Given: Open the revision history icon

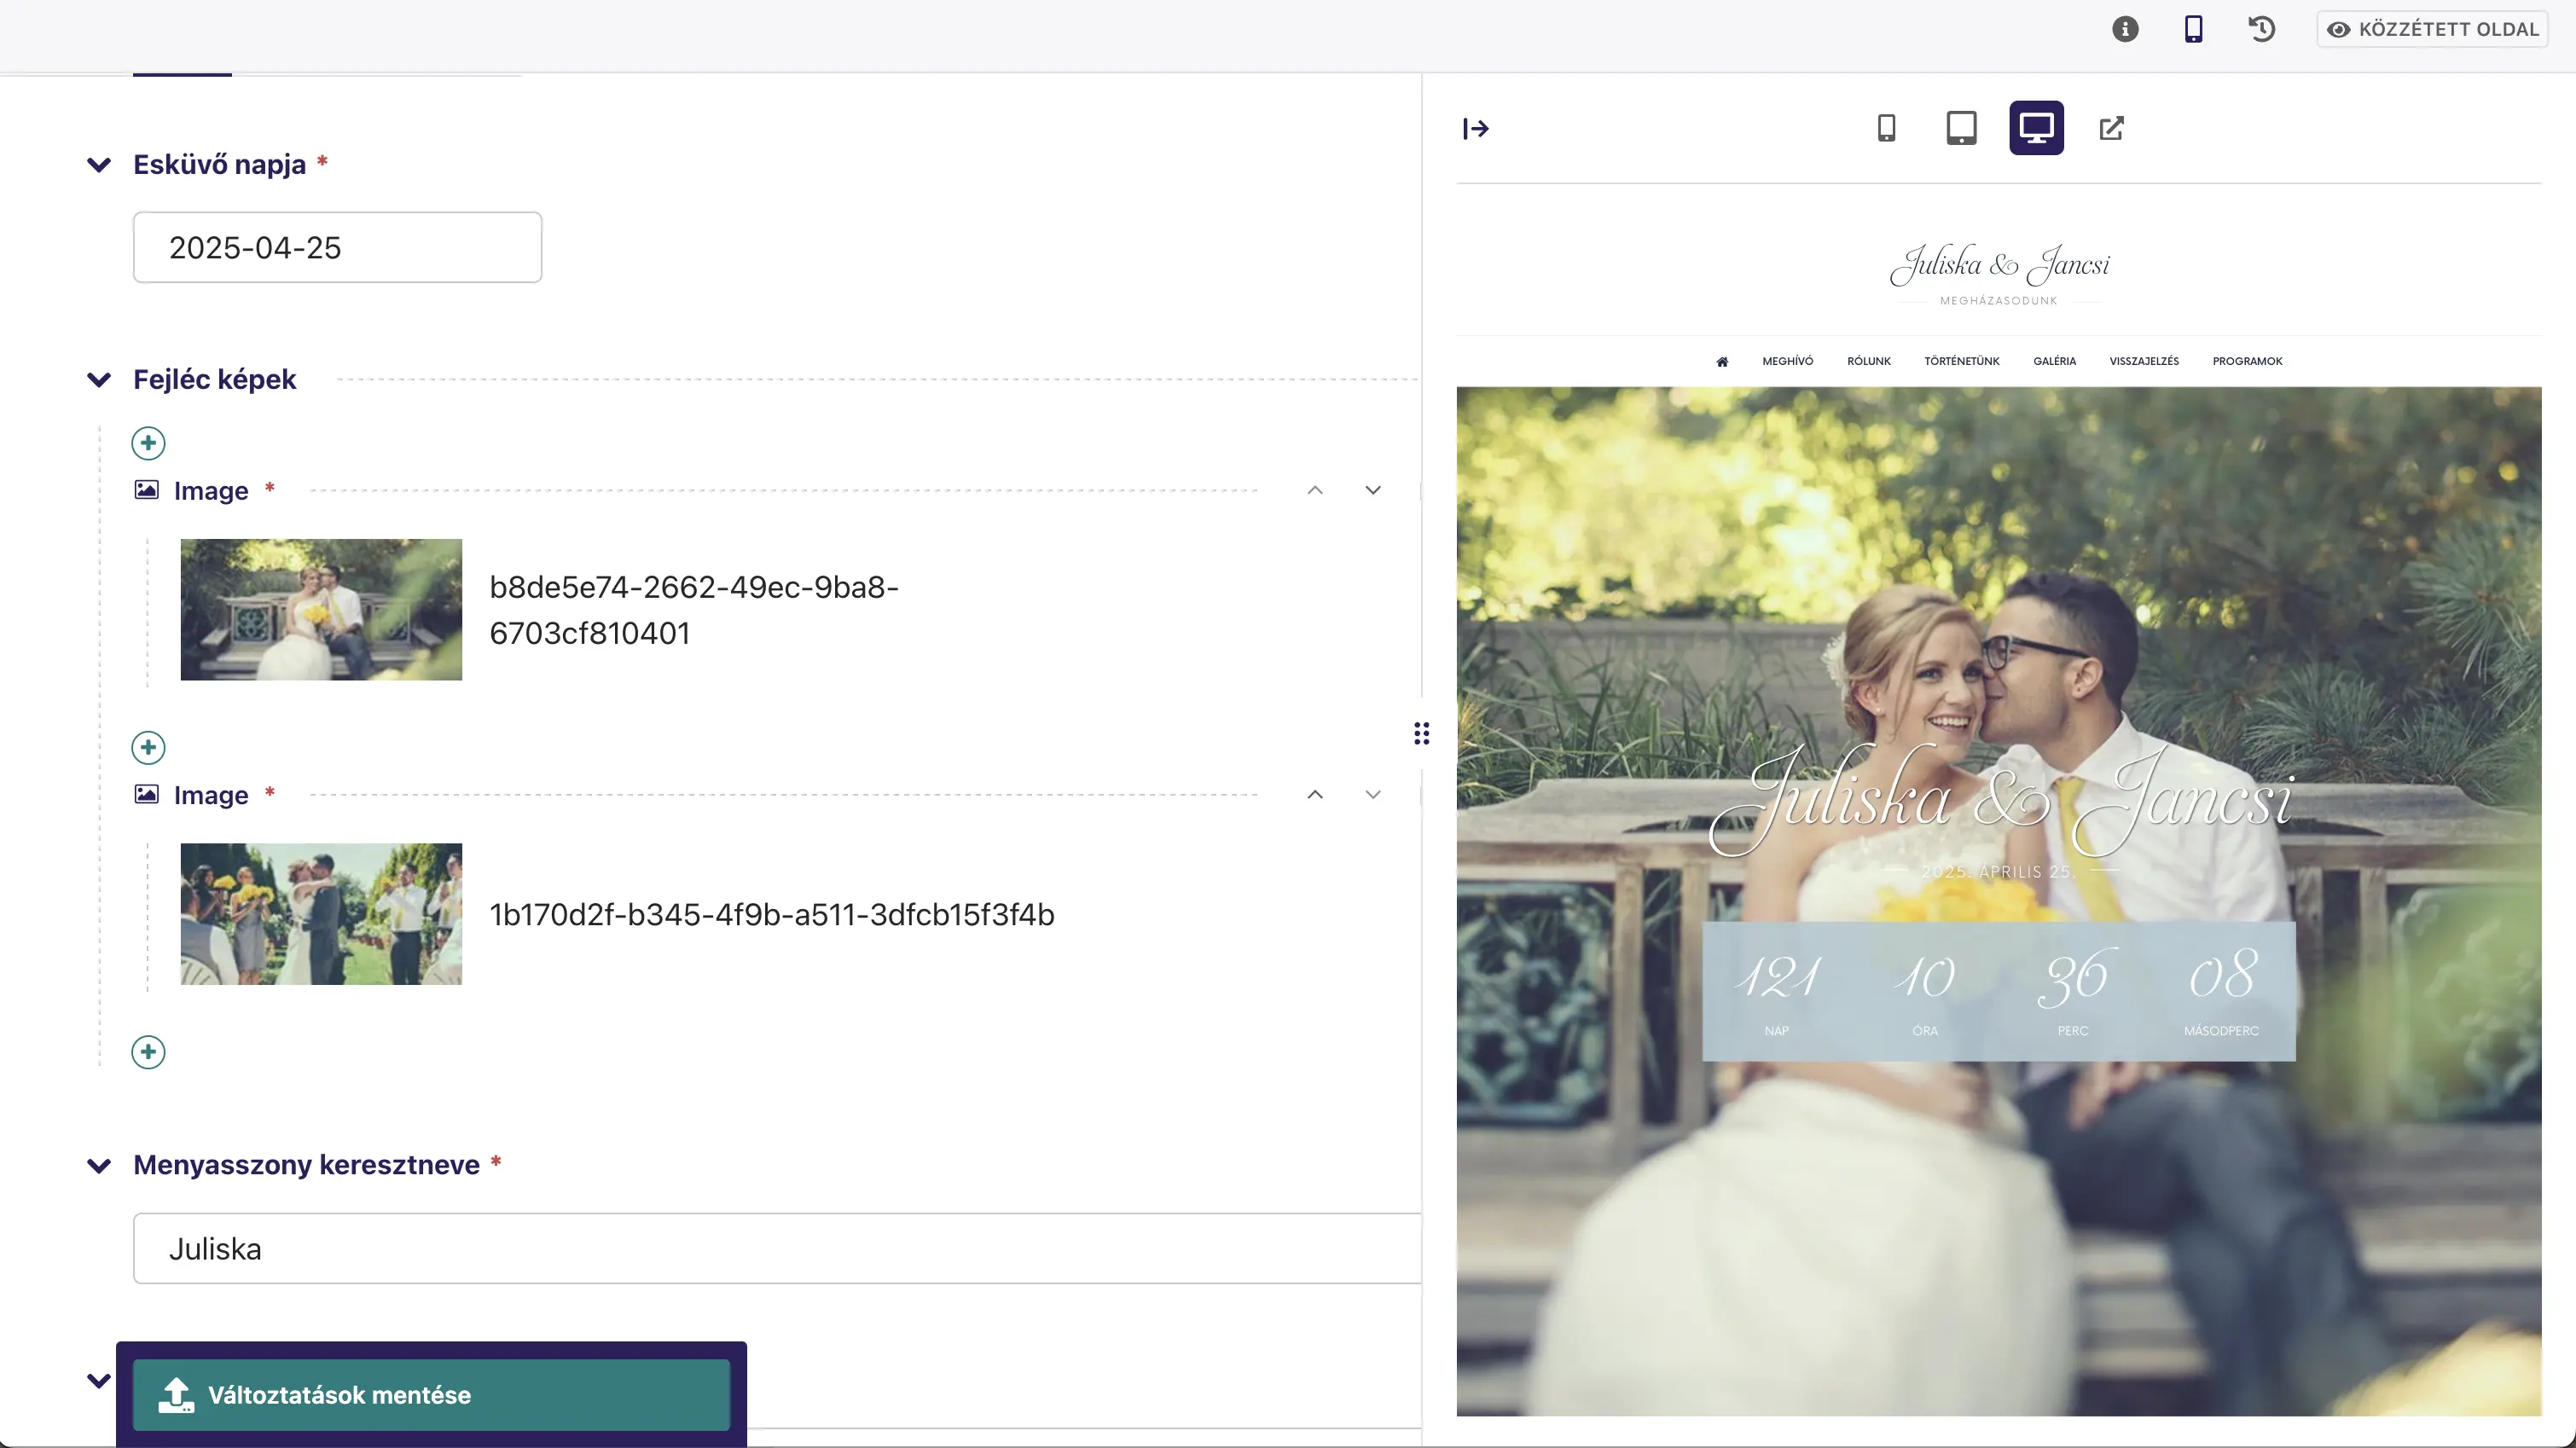Looking at the screenshot, I should tap(2261, 29).
